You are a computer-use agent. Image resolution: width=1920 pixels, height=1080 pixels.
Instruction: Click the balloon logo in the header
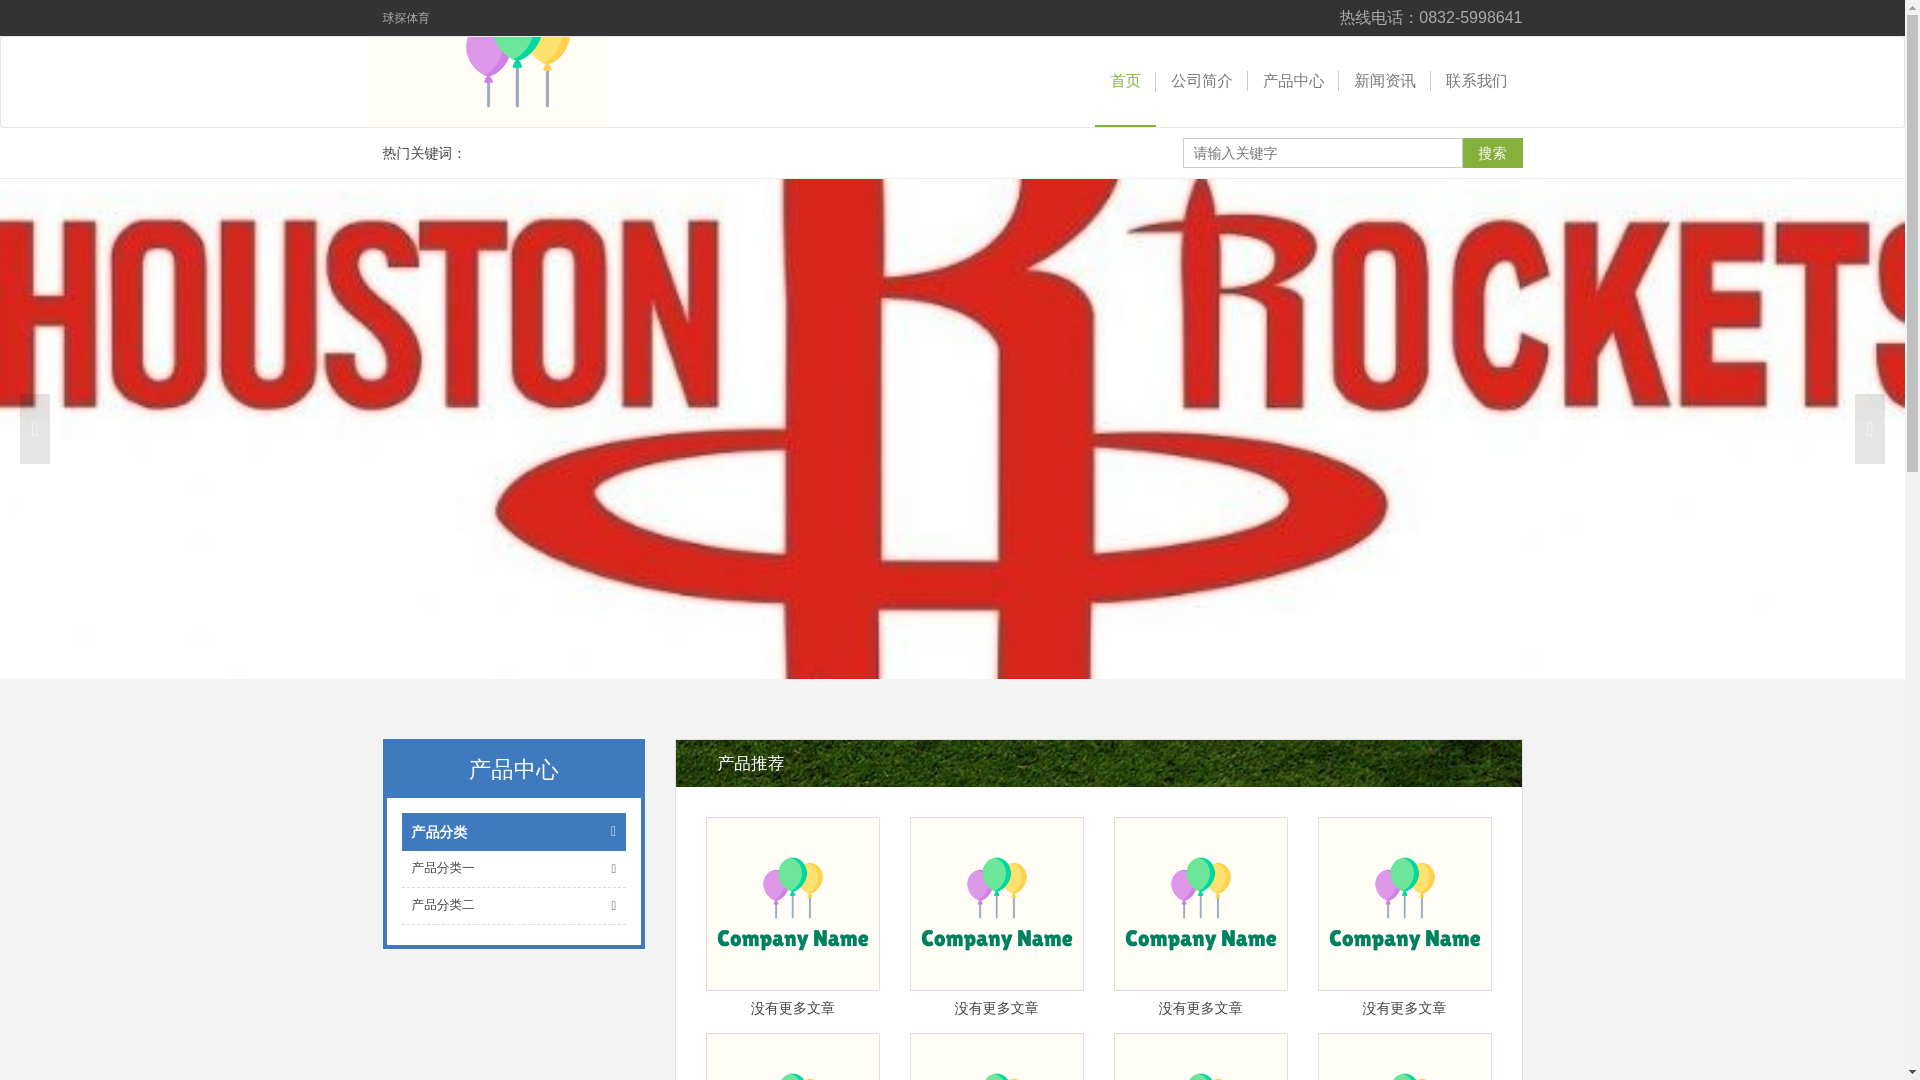point(487,81)
